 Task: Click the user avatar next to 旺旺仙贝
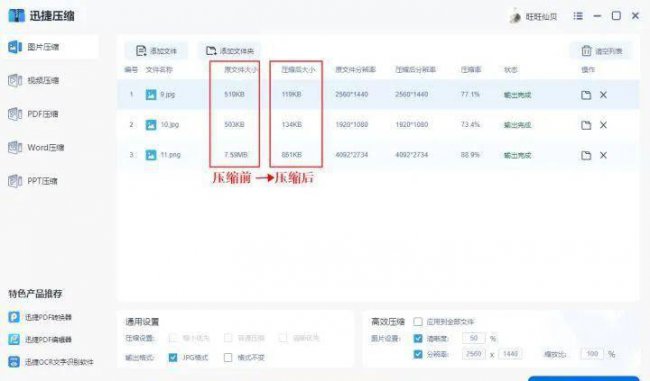(515, 17)
